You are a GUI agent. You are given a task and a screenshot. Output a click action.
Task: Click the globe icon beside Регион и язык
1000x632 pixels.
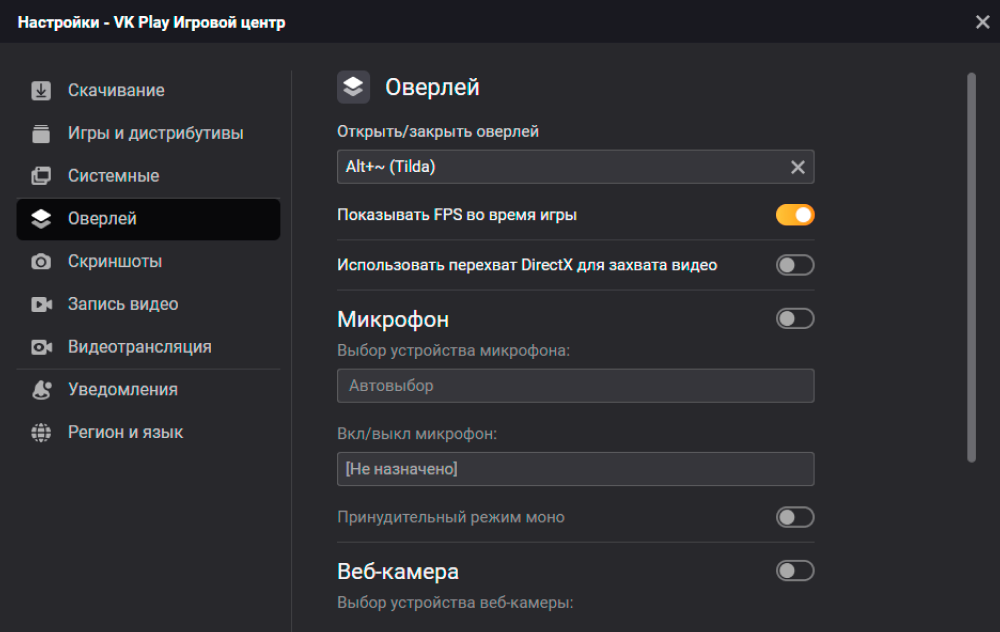coord(41,433)
